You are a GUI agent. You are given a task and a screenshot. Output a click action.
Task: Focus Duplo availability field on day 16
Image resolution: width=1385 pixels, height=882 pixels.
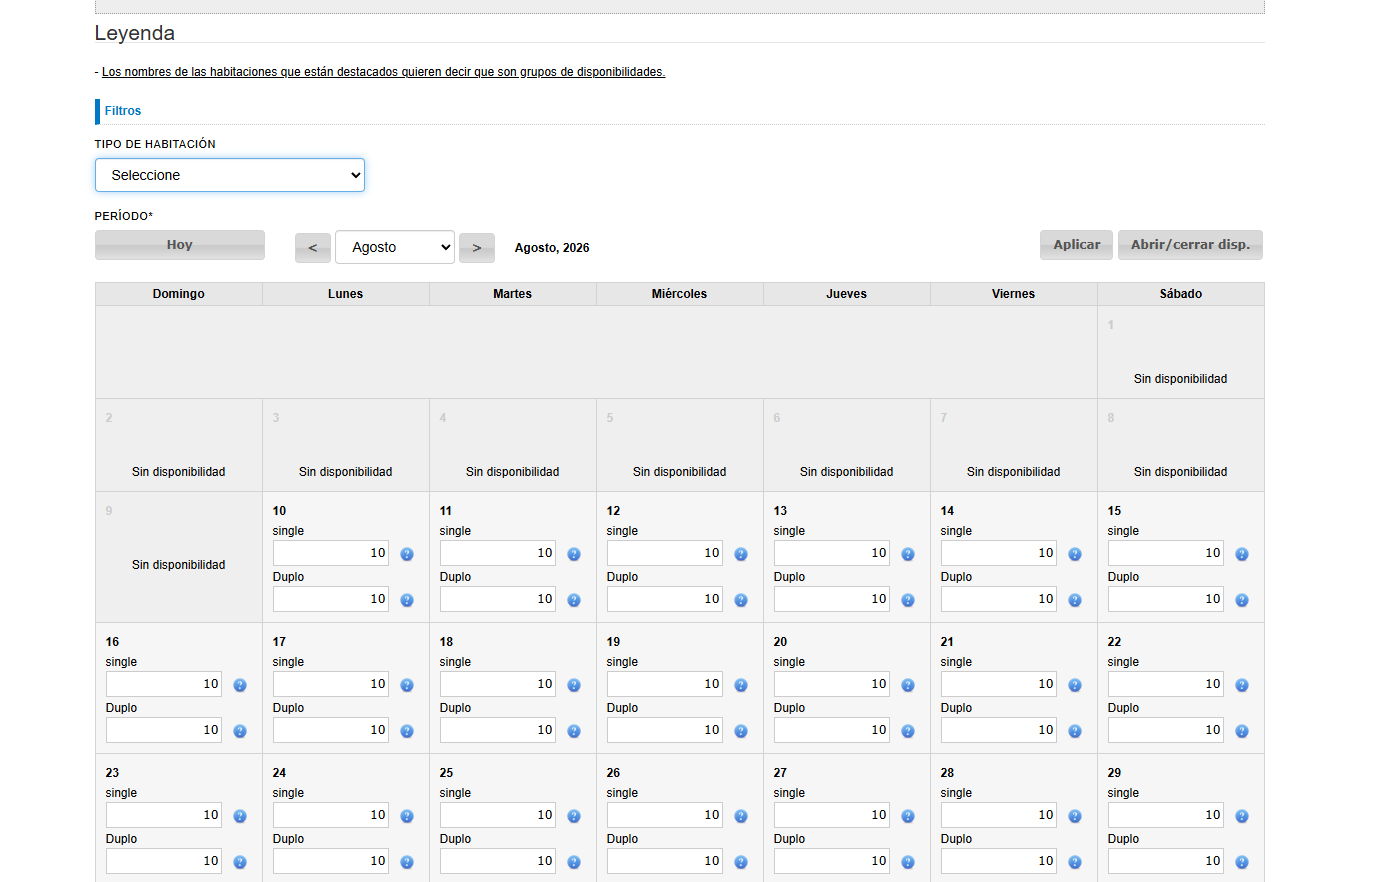[164, 730]
